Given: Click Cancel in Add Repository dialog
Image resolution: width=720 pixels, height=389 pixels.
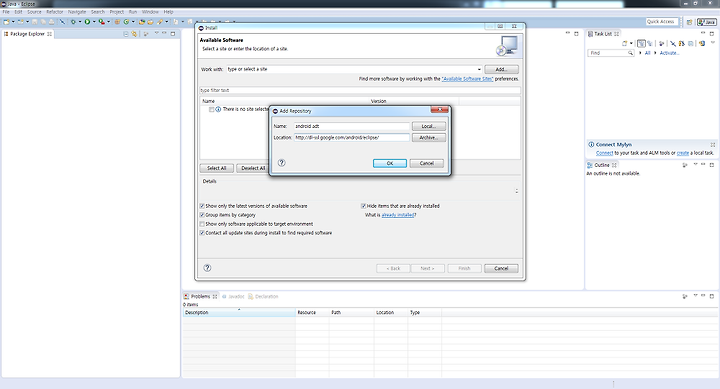Looking at the screenshot, I should pos(427,163).
